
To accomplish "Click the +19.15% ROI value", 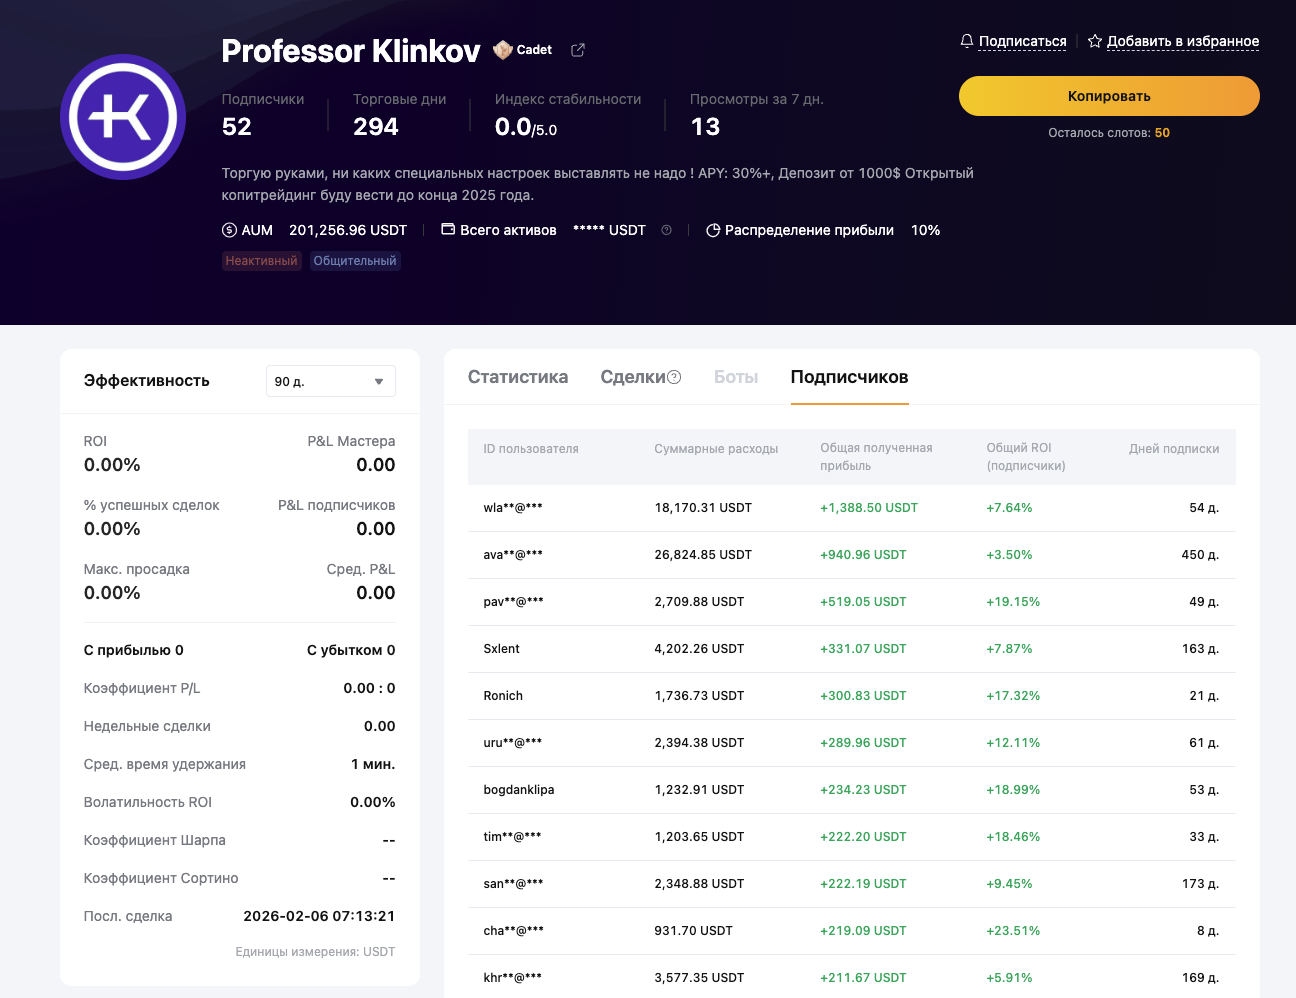I will point(1013,602).
